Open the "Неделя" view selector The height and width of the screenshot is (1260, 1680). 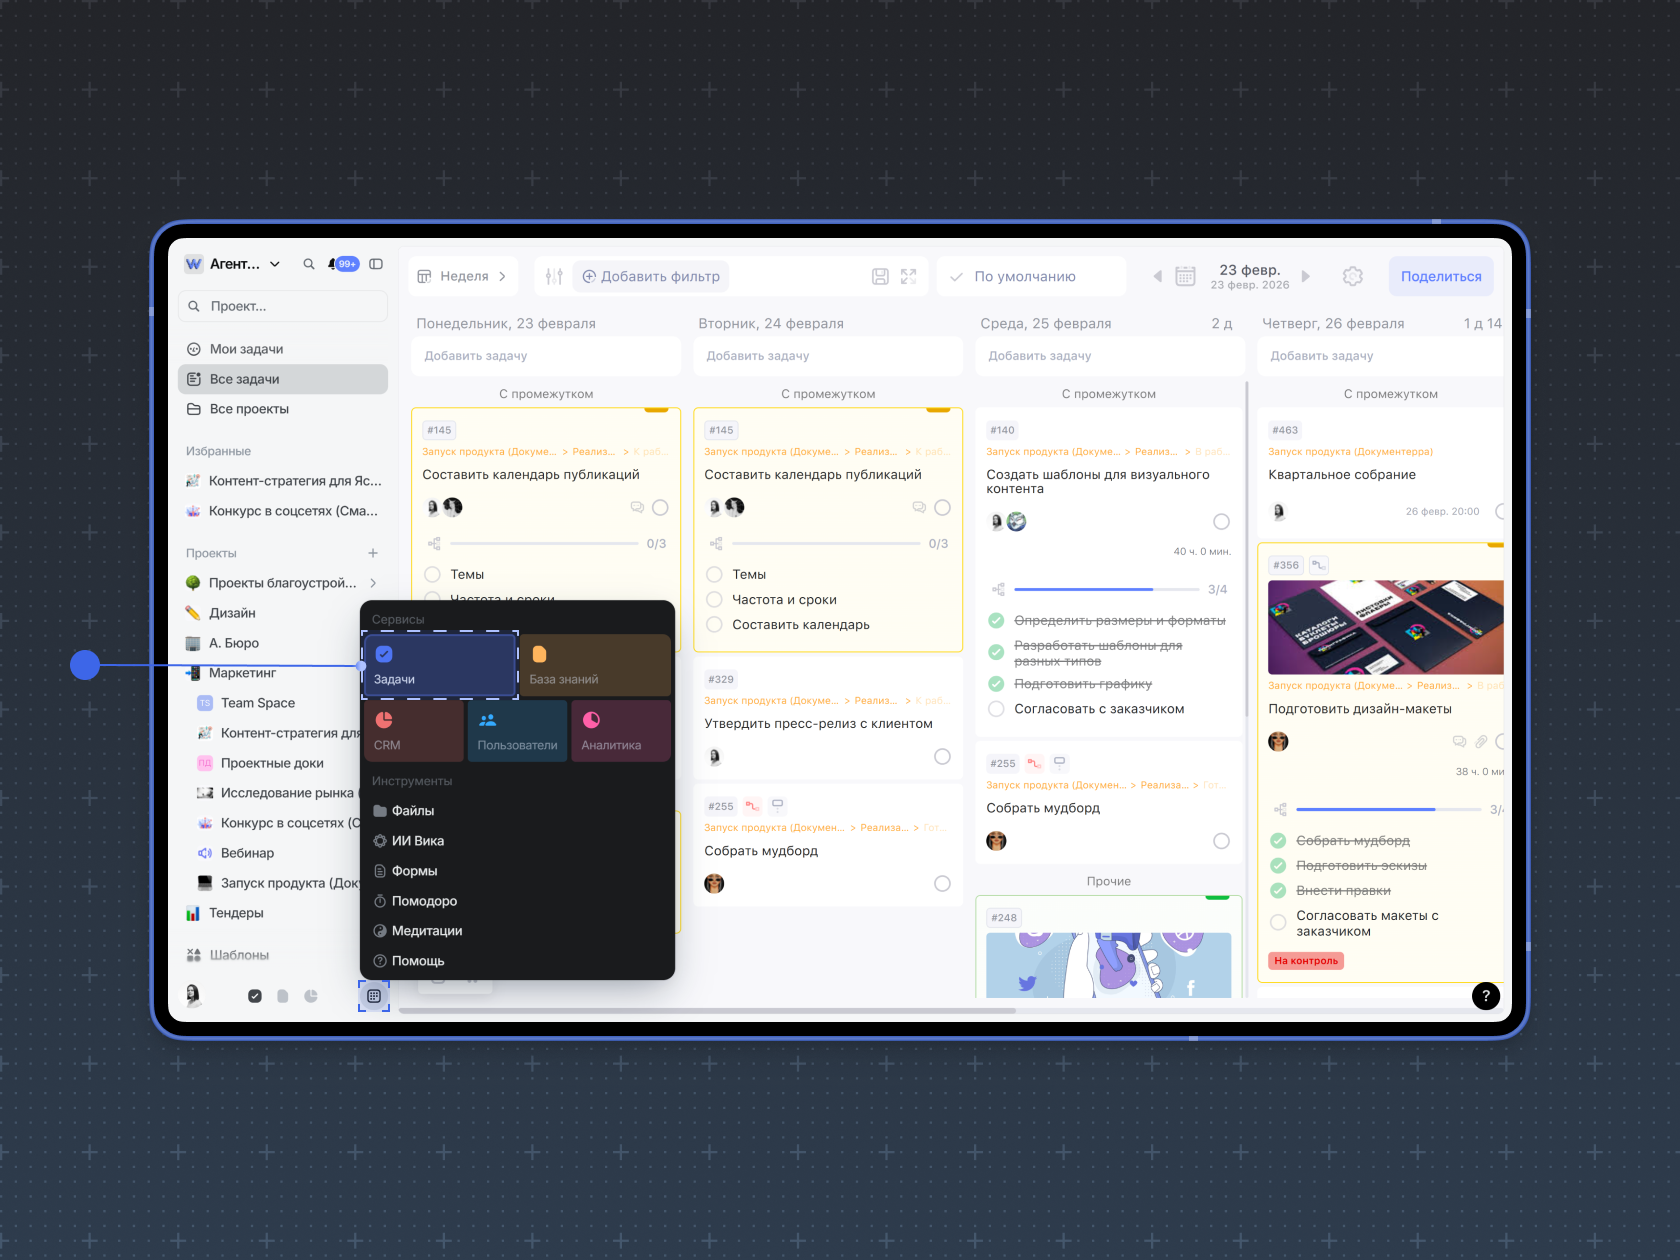coord(463,276)
